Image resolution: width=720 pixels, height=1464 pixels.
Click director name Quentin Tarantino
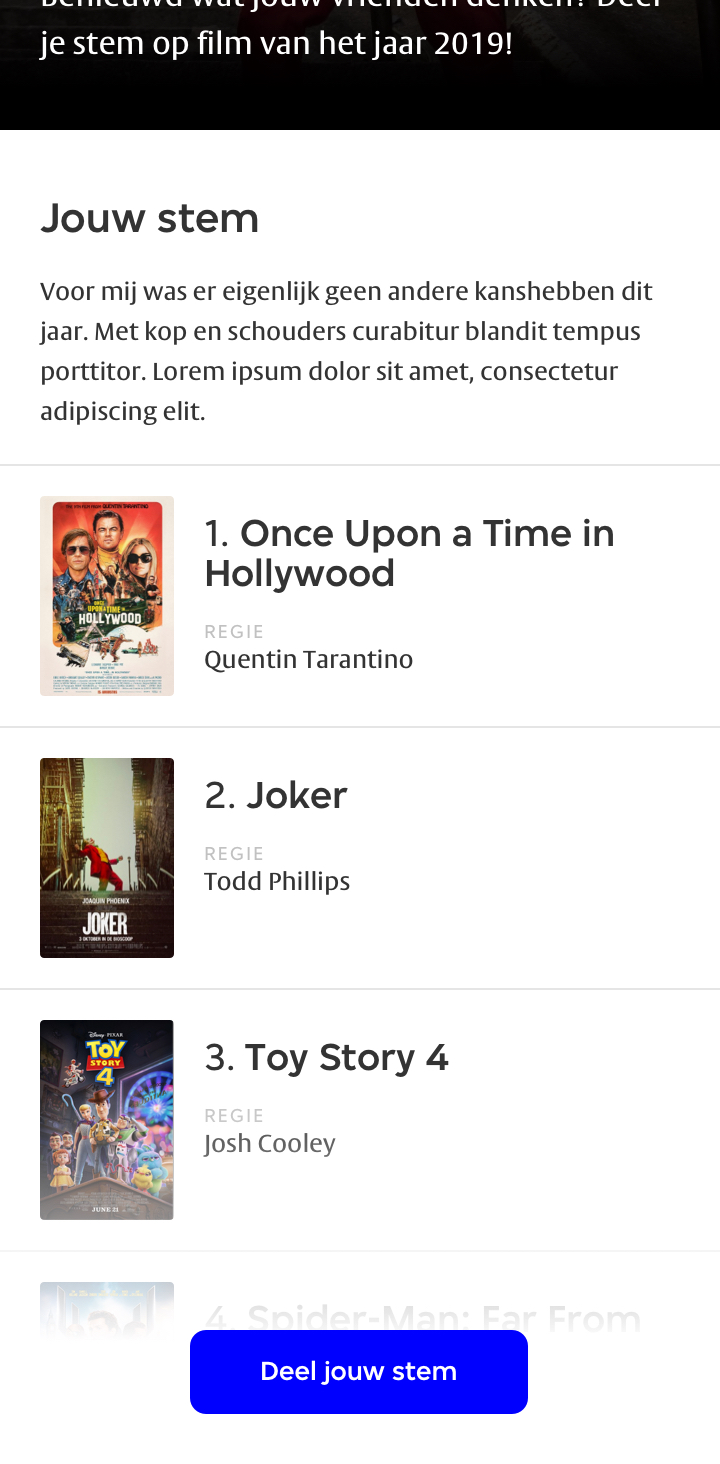[x=308, y=660]
